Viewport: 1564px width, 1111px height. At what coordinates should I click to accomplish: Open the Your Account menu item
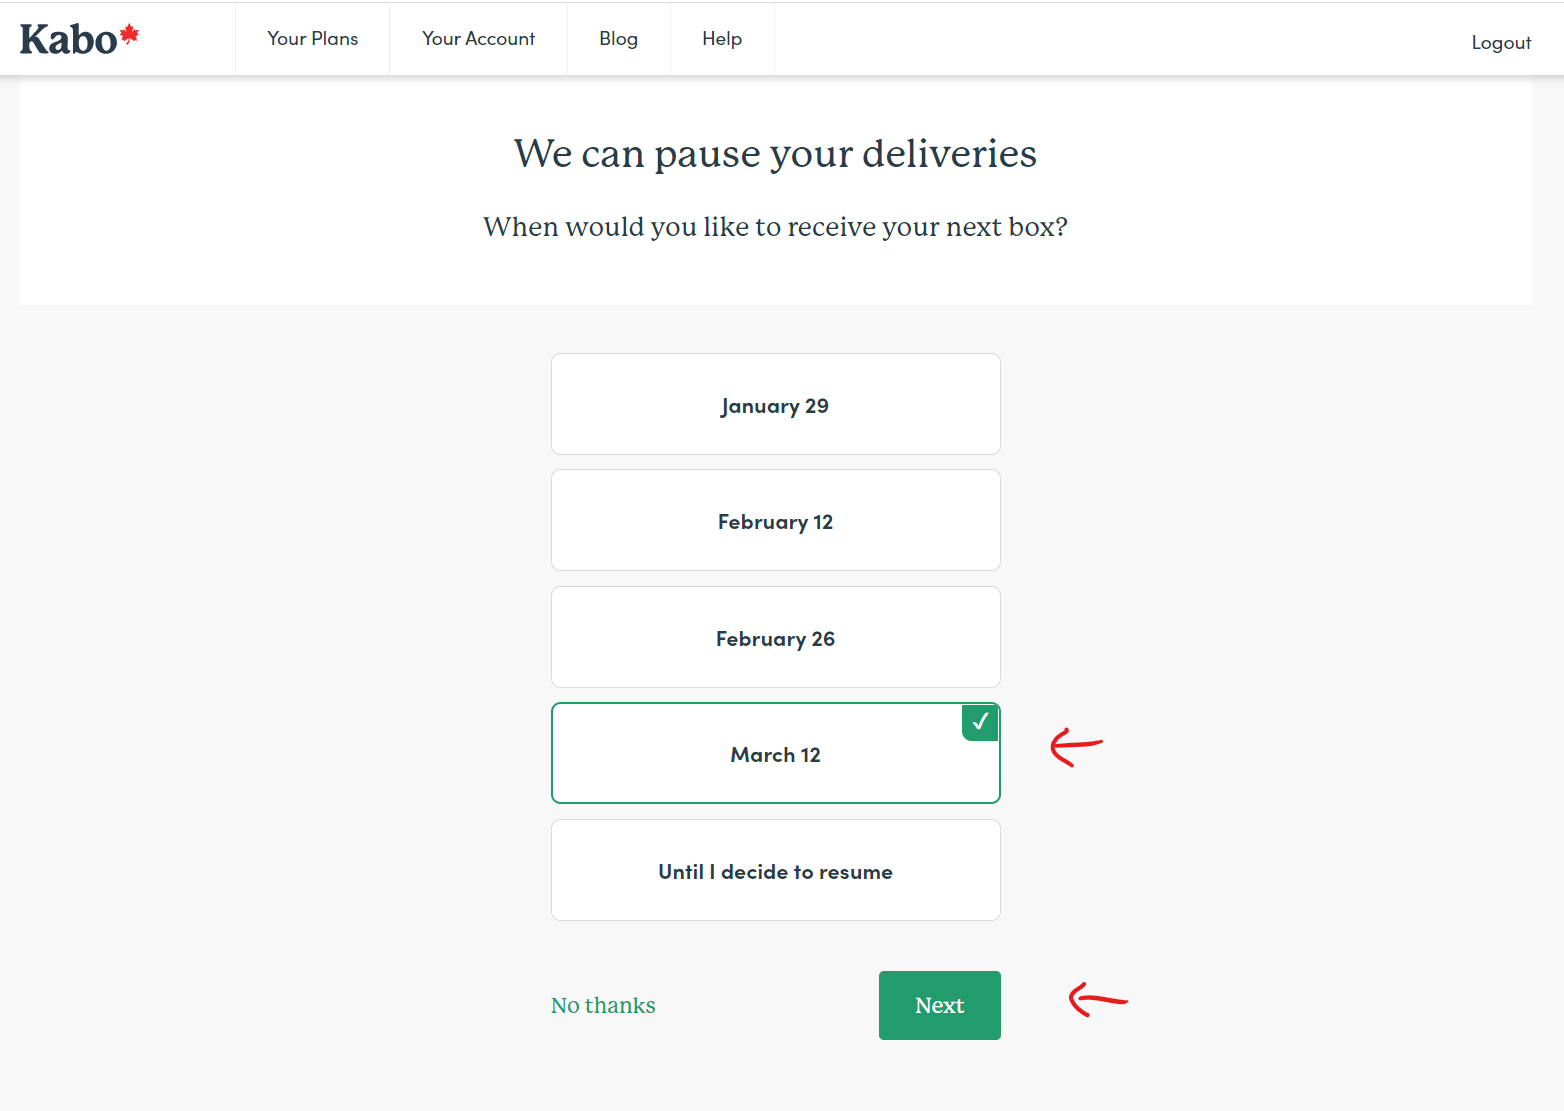(478, 38)
